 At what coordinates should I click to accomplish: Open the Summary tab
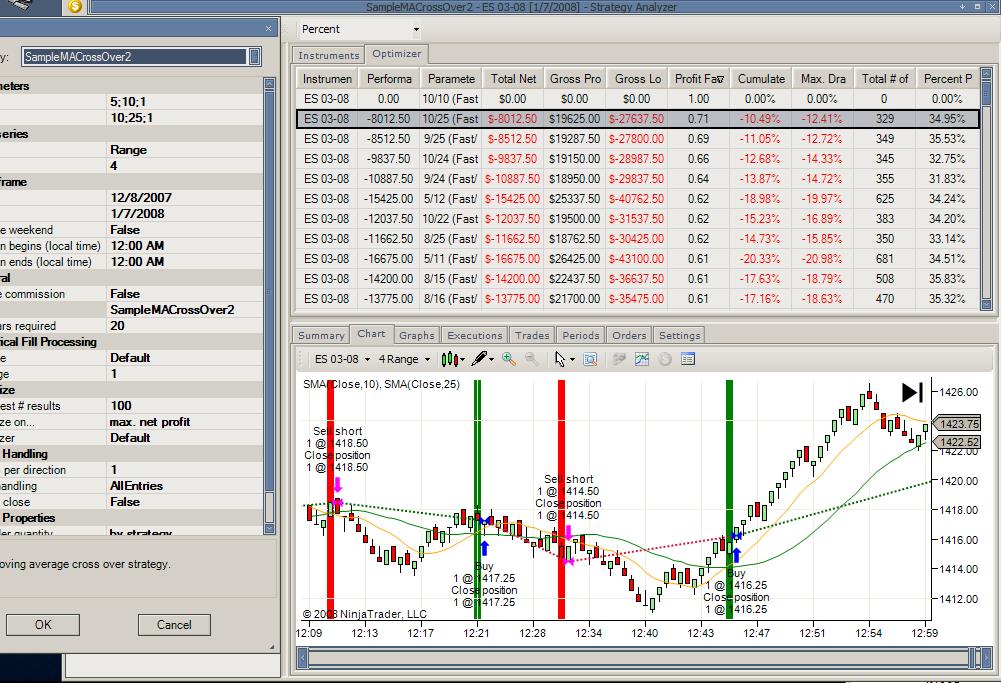[x=321, y=335]
